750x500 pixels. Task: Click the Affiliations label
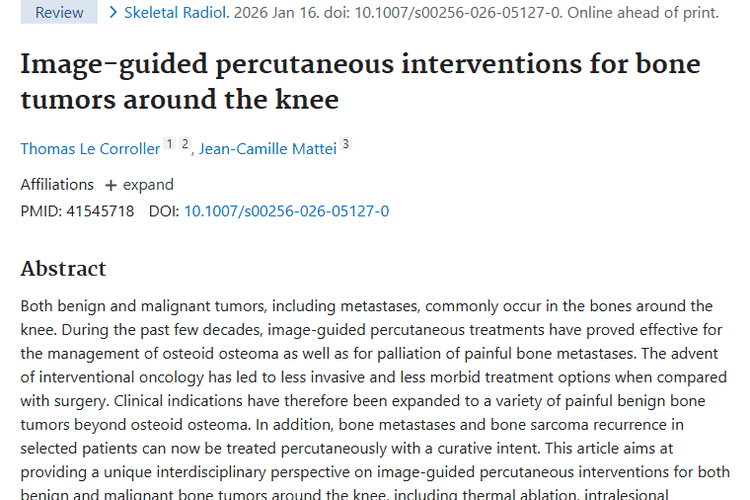click(x=57, y=185)
